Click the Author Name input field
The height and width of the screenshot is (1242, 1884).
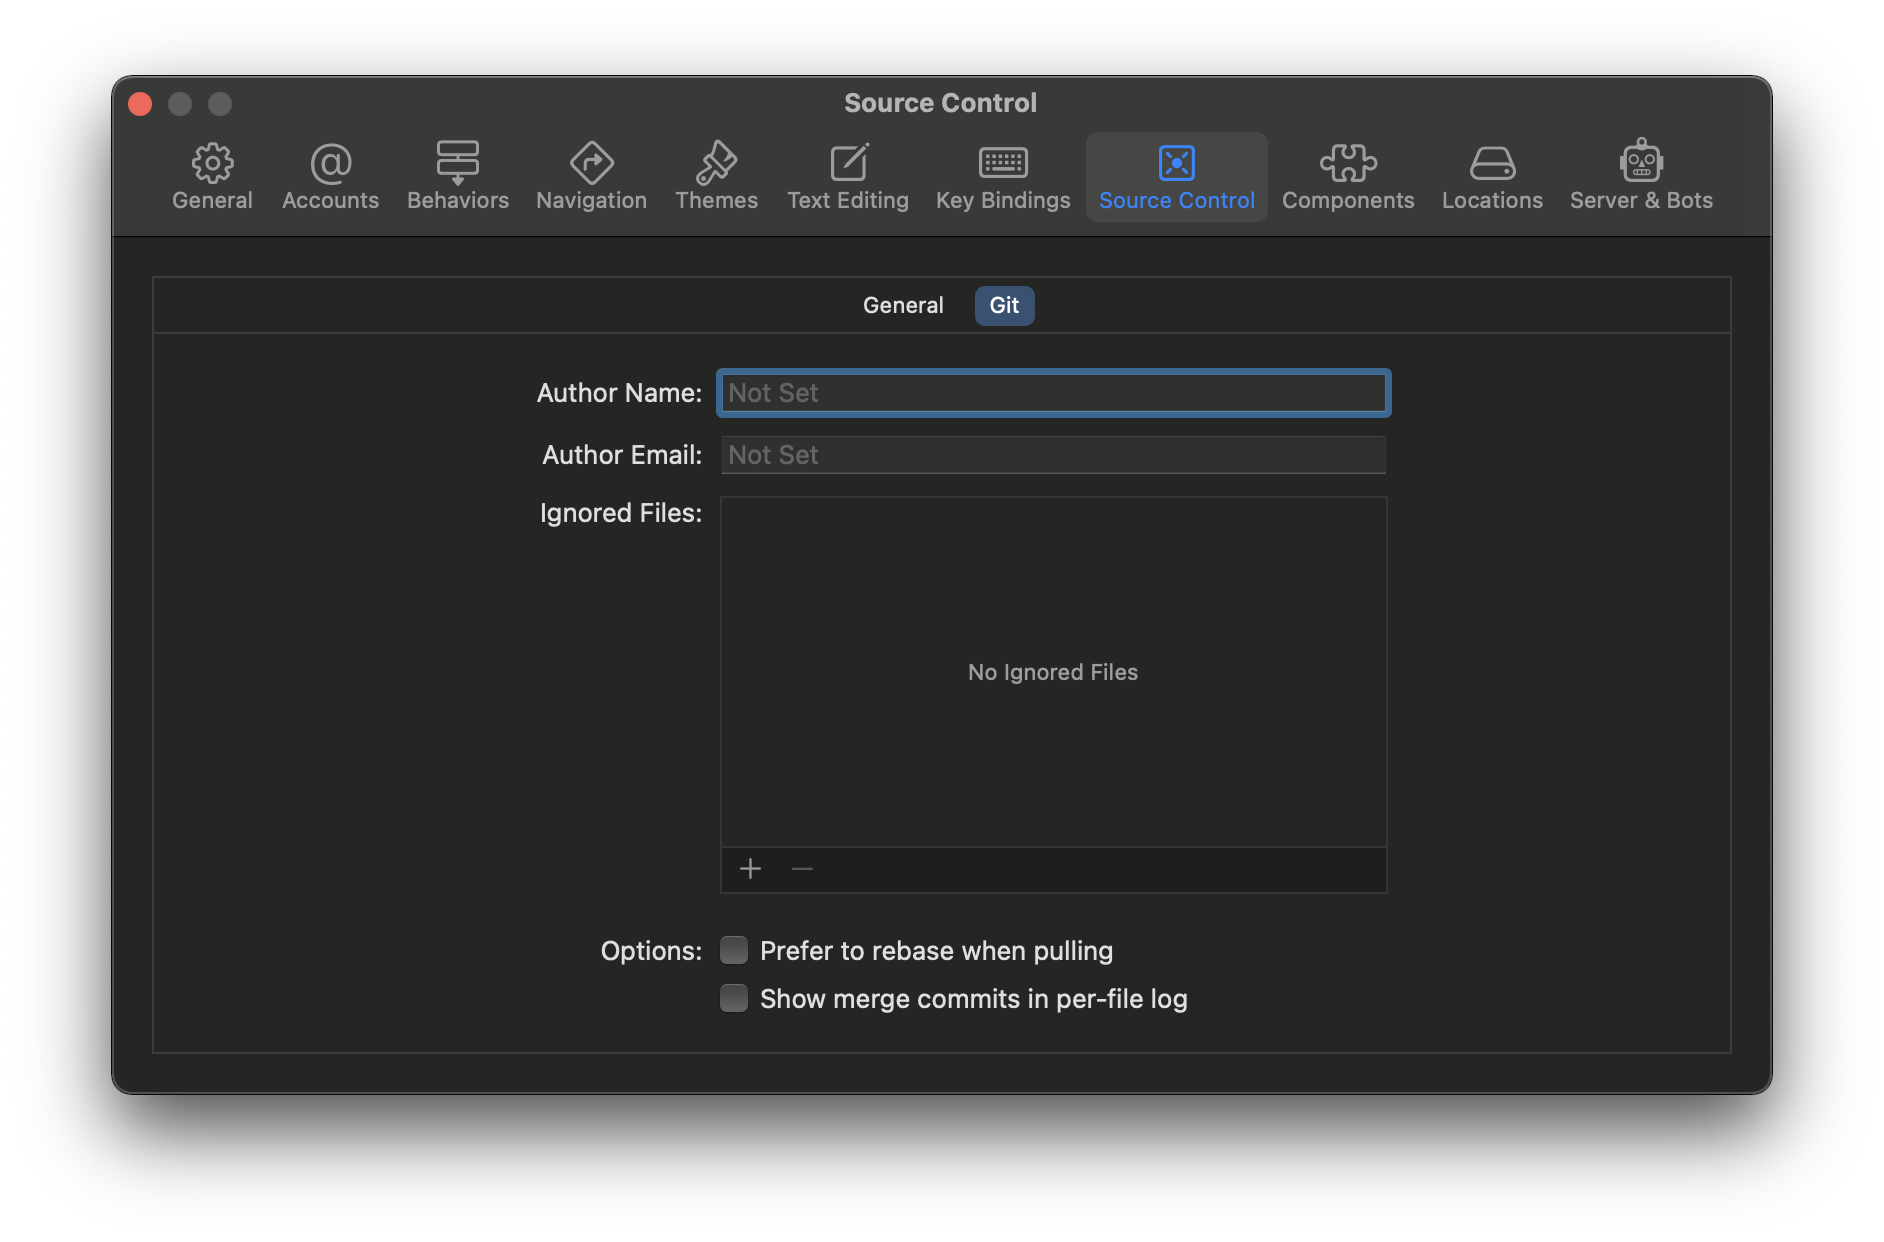pos(1052,393)
